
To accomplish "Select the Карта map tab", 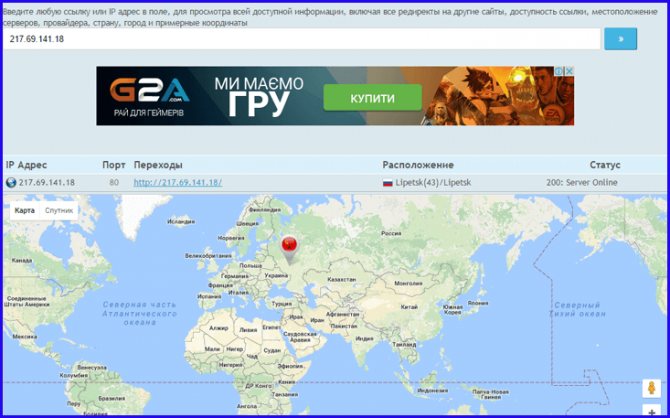I will click(x=24, y=210).
